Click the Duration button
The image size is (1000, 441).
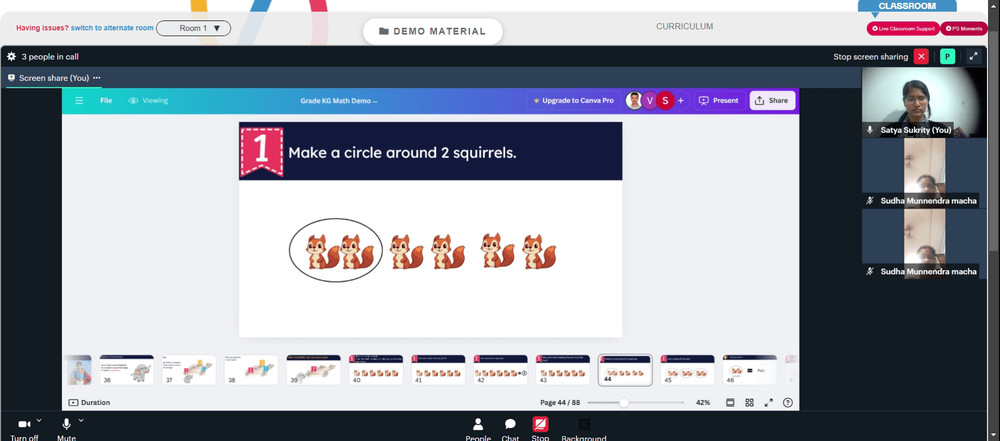[89, 403]
